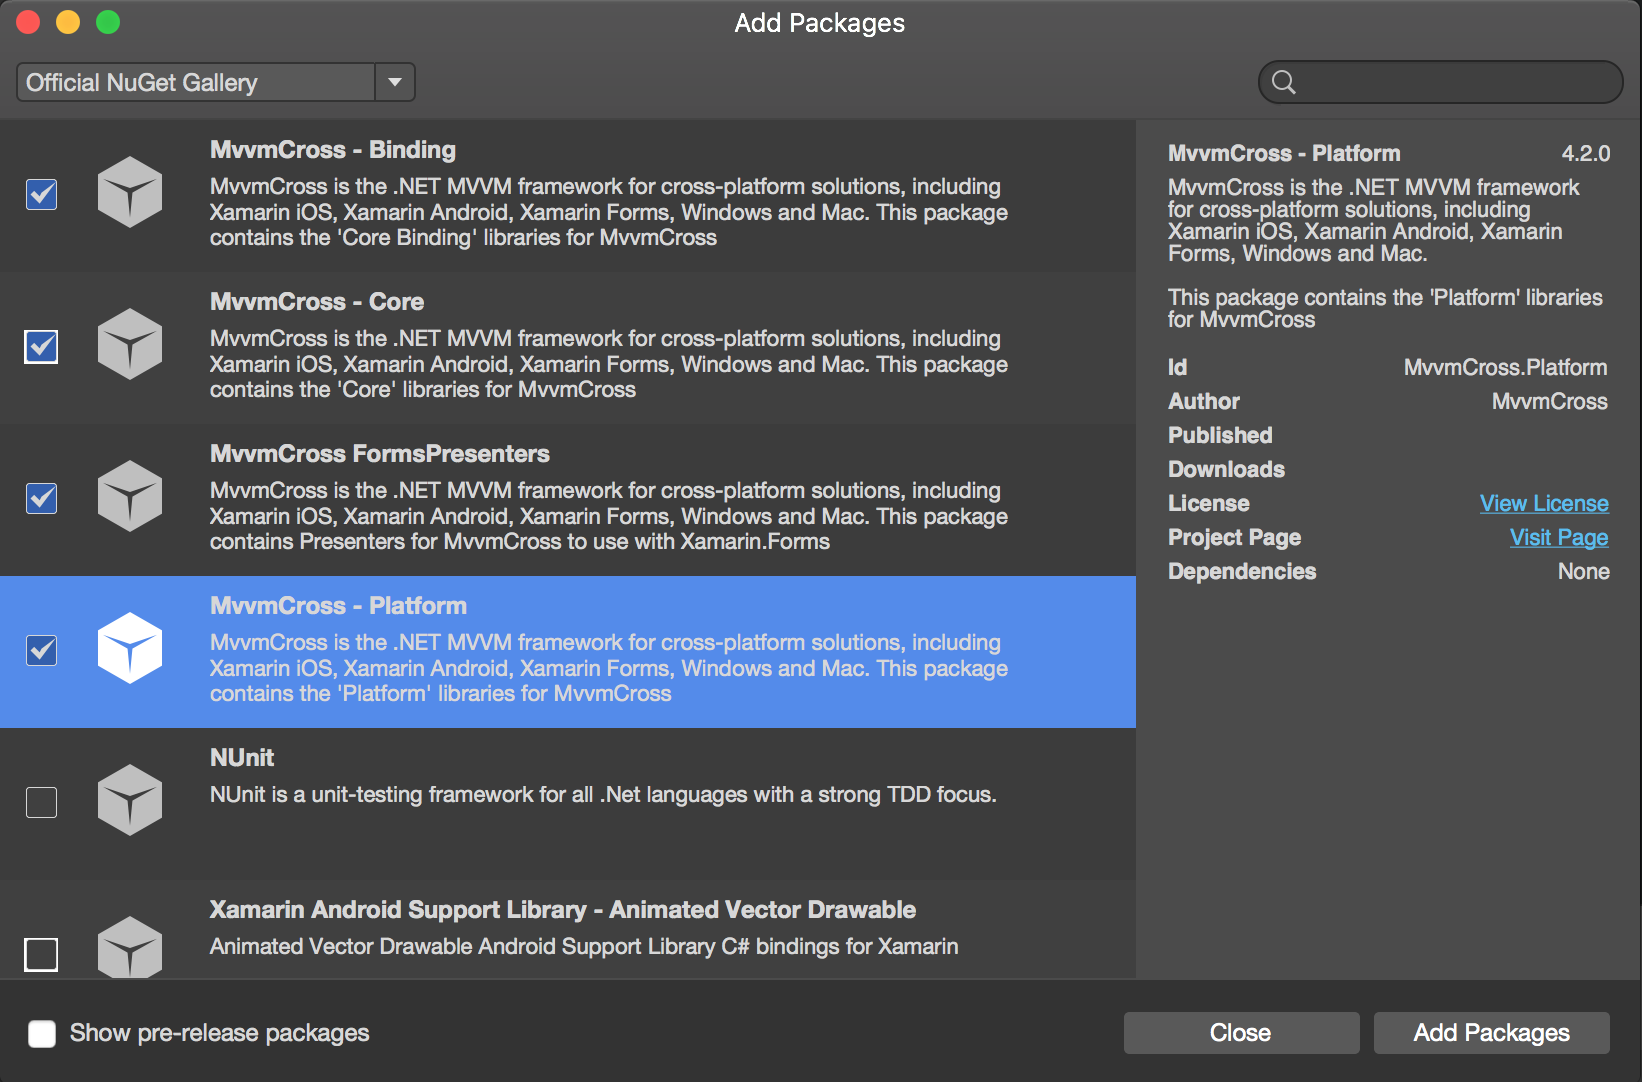Click the NUnit package icon
1642x1082 pixels.
[130, 800]
